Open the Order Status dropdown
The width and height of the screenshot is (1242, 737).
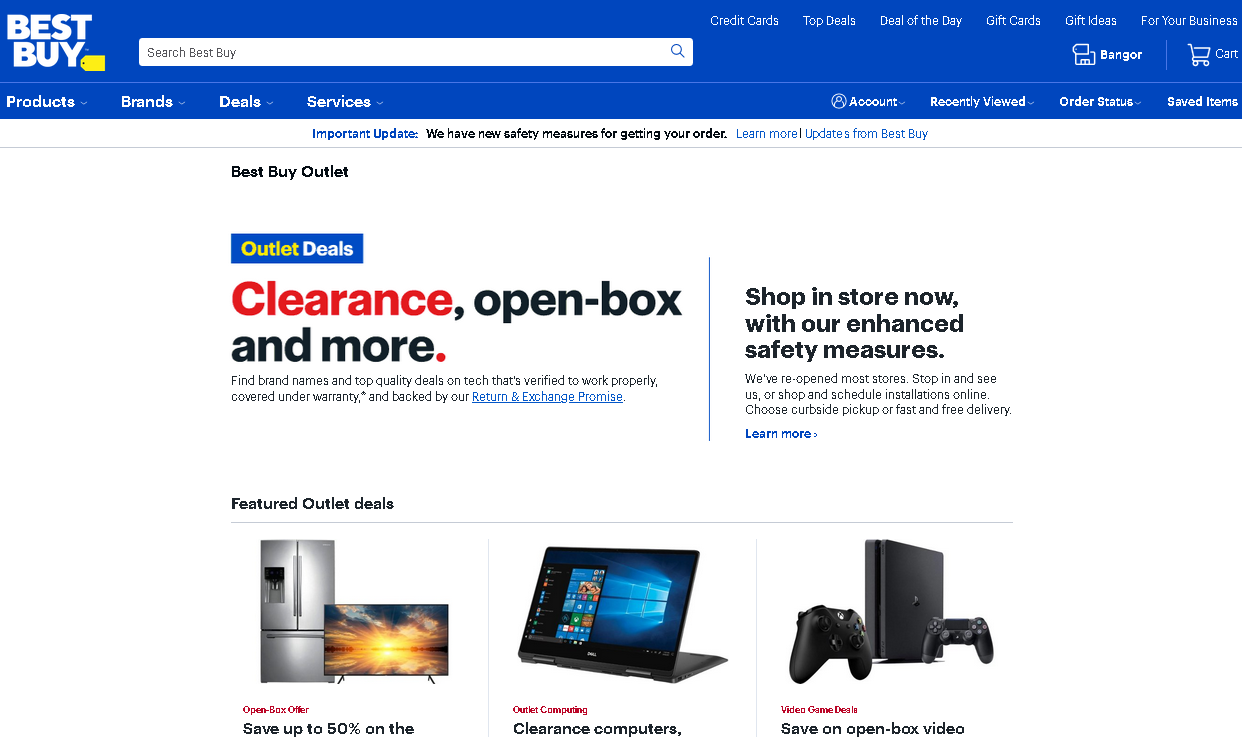[1100, 101]
